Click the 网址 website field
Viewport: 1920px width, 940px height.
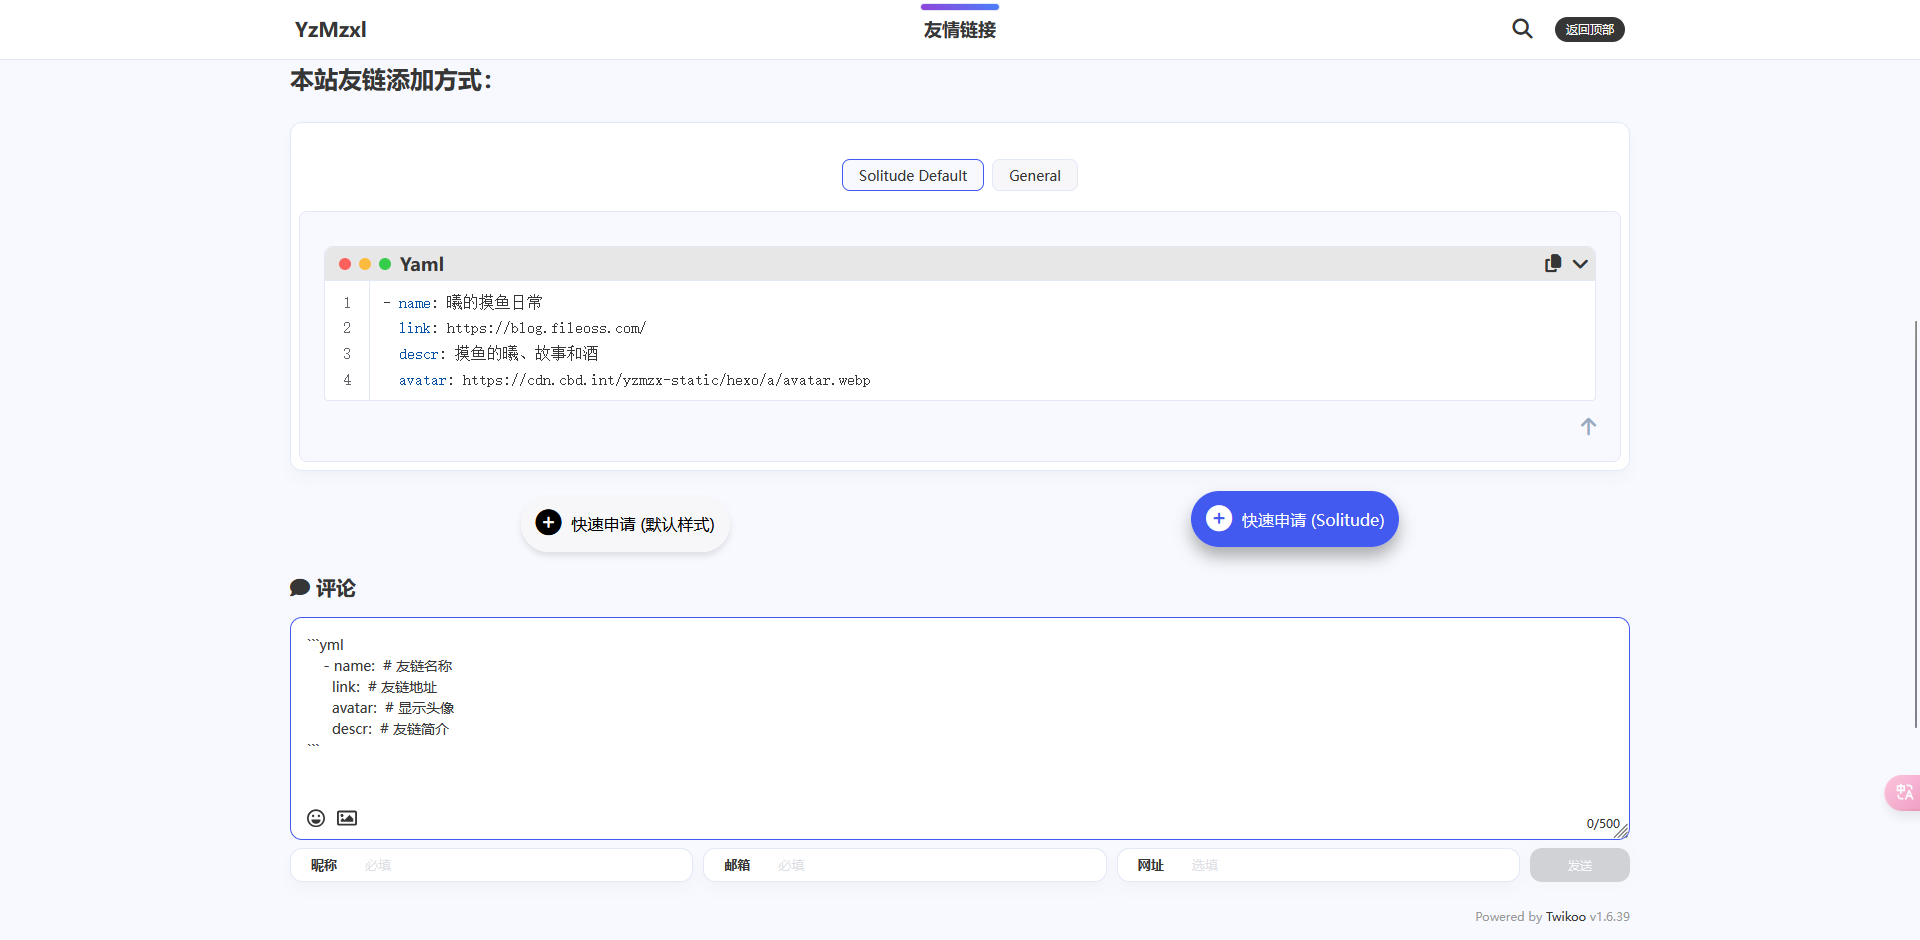coord(1318,865)
